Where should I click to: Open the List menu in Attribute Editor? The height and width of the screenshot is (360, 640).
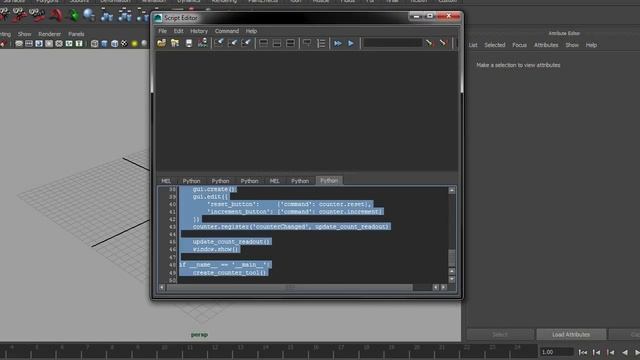[x=473, y=45]
